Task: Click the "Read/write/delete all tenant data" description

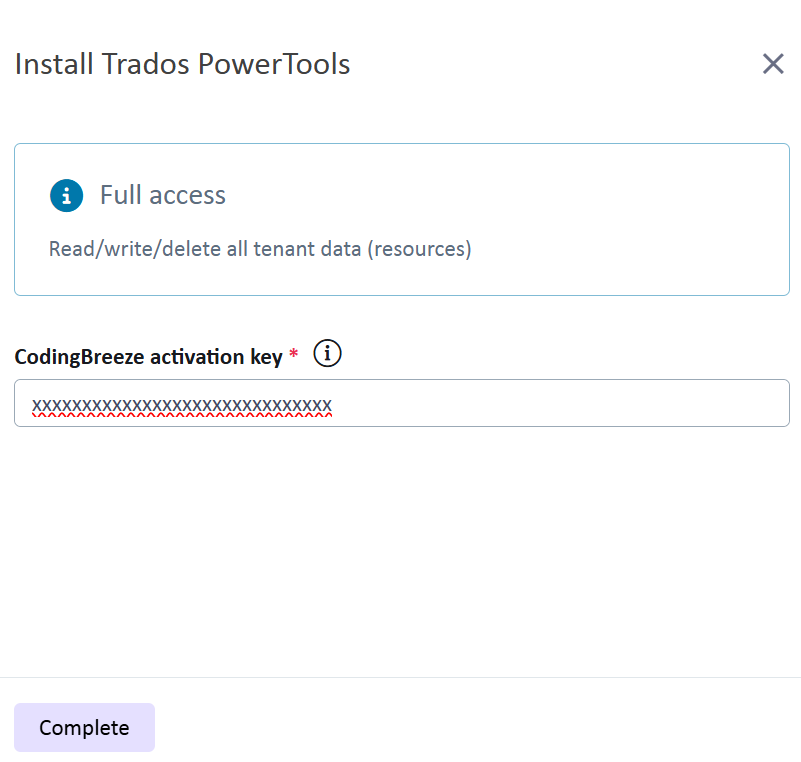Action: (x=205, y=248)
